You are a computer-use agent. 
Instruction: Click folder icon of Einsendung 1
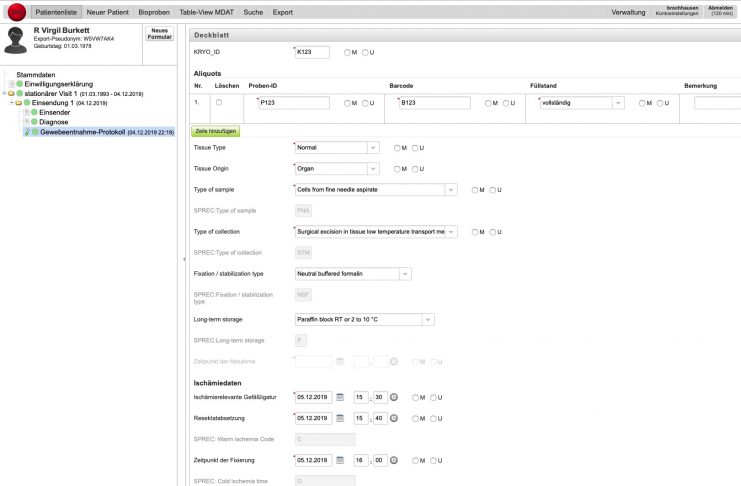[x=19, y=103]
